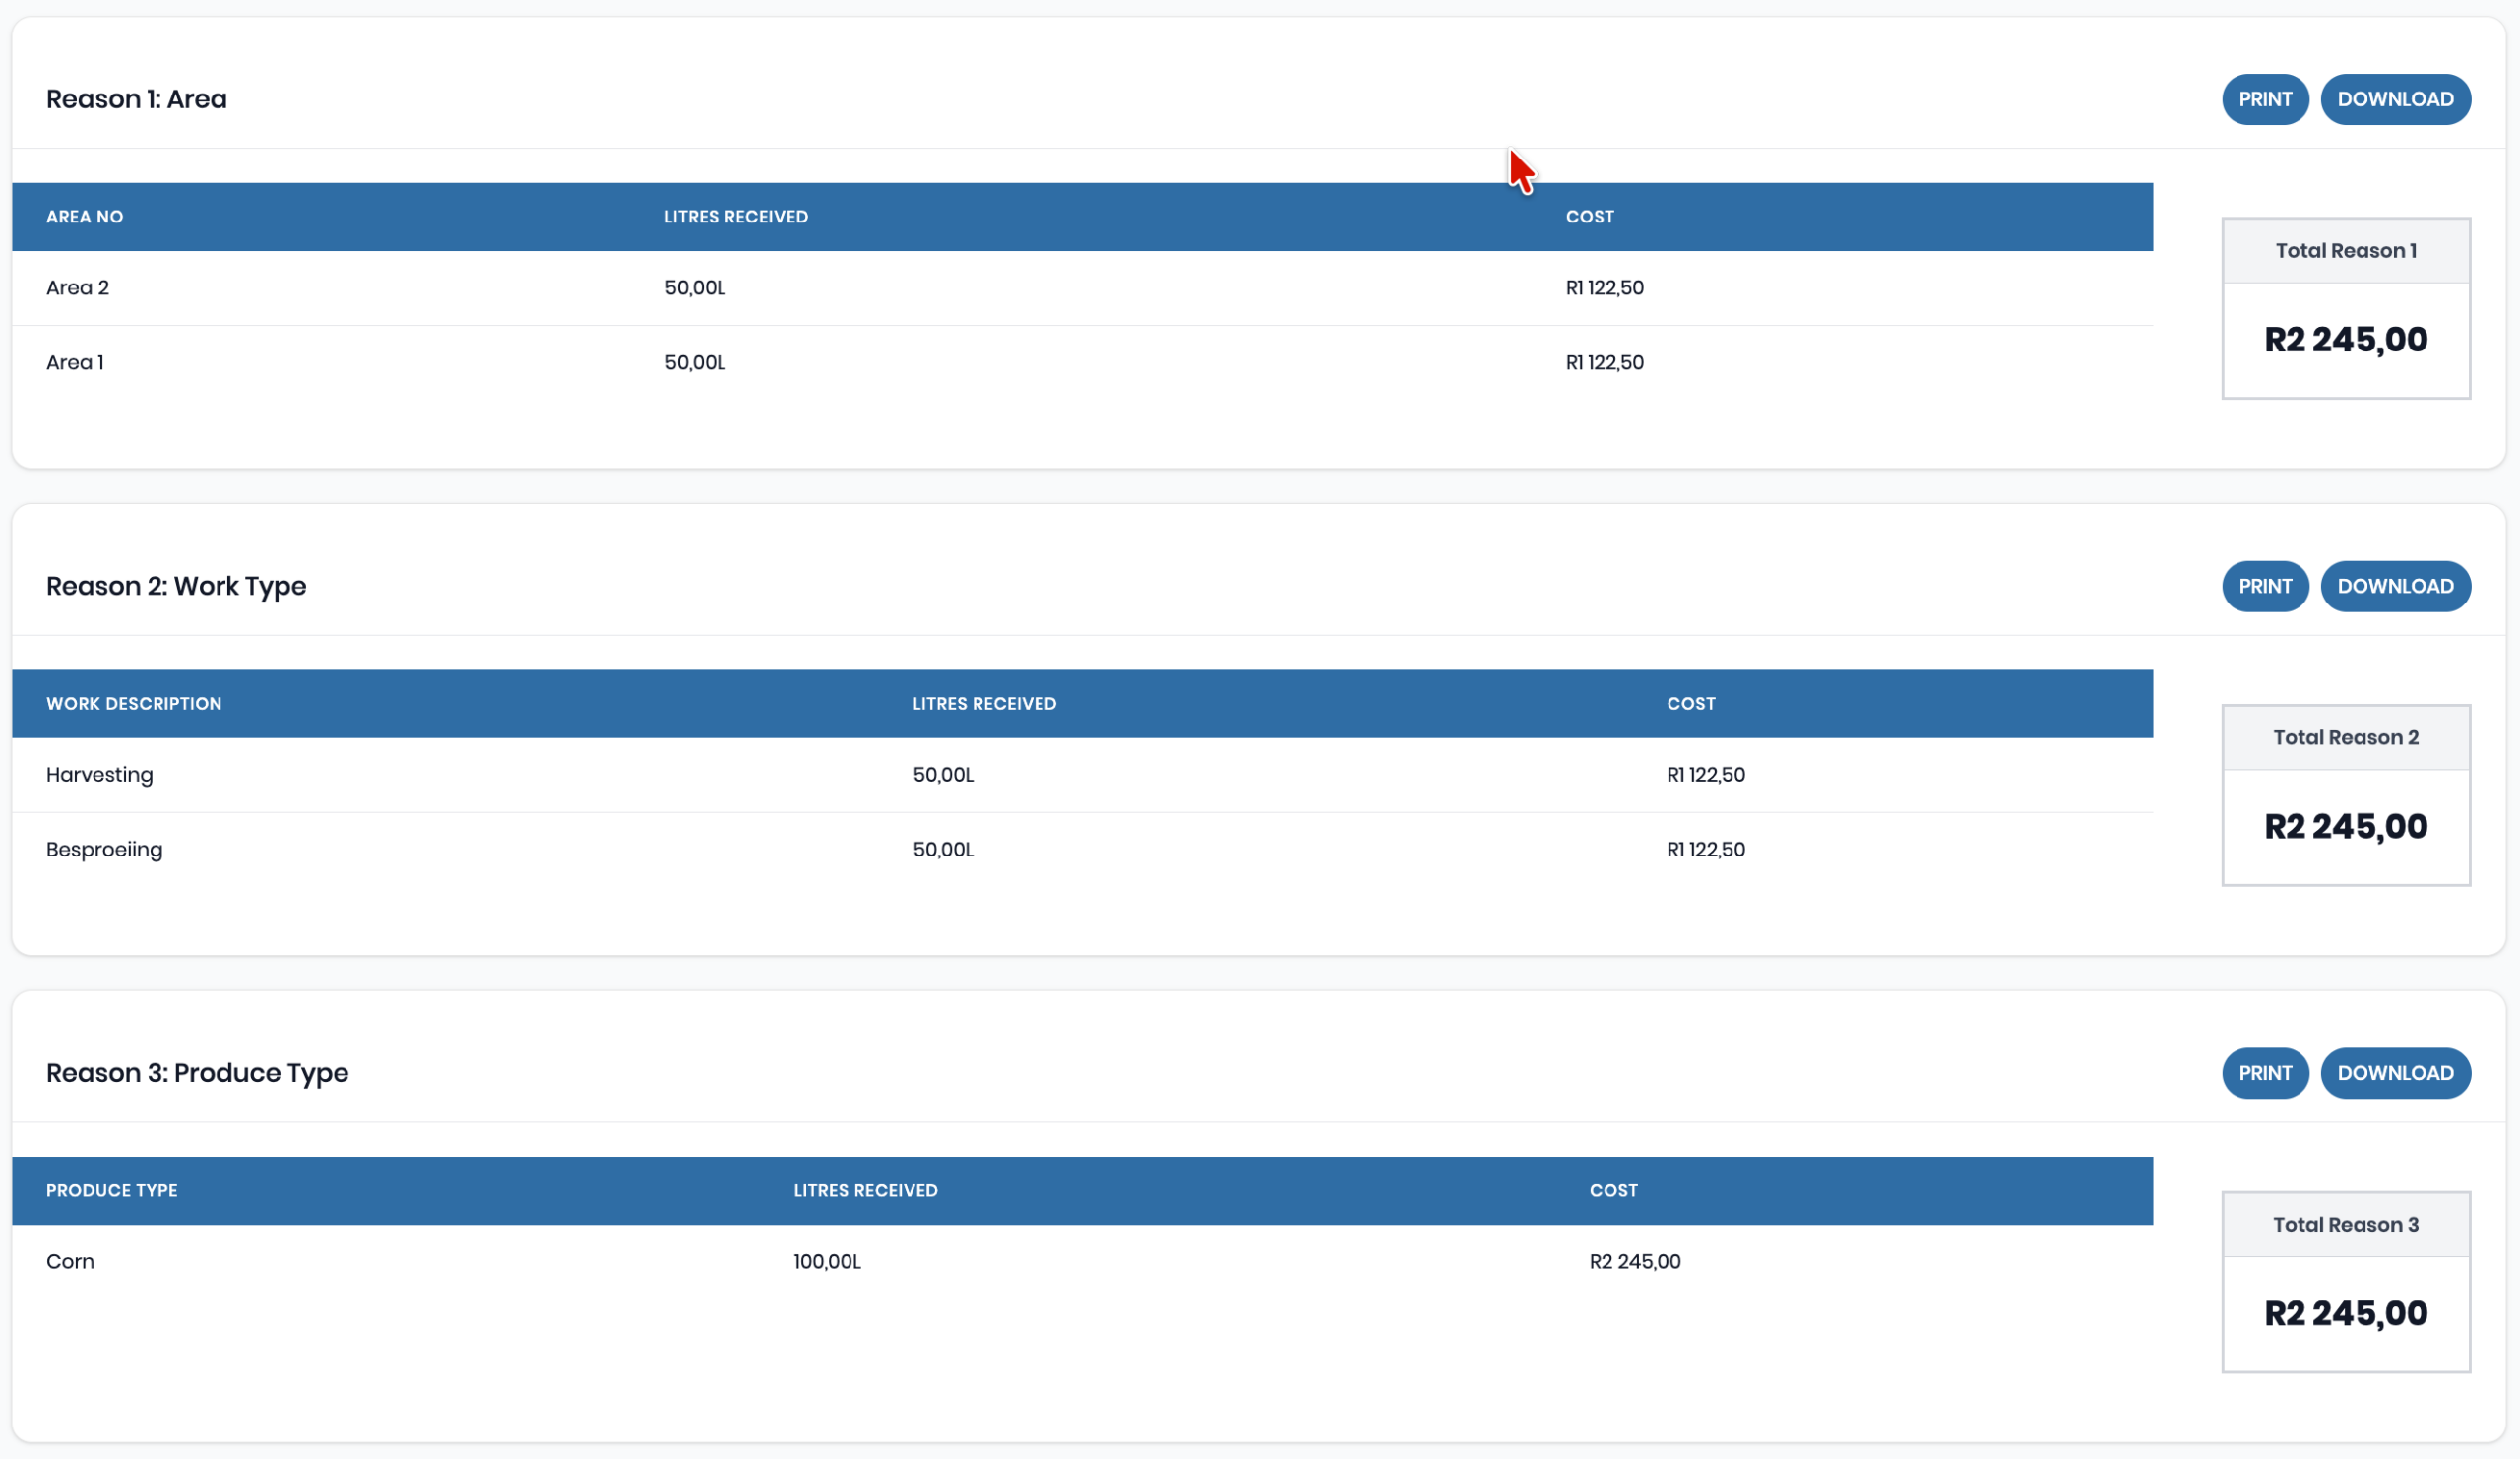Click R2 245,00 under Total Reason 1
This screenshot has width=2520, height=1459.
(x=2346, y=340)
